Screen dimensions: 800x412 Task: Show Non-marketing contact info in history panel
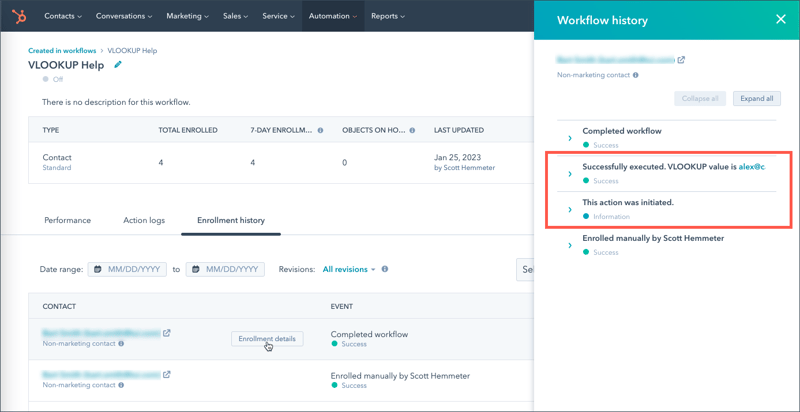[x=636, y=75]
